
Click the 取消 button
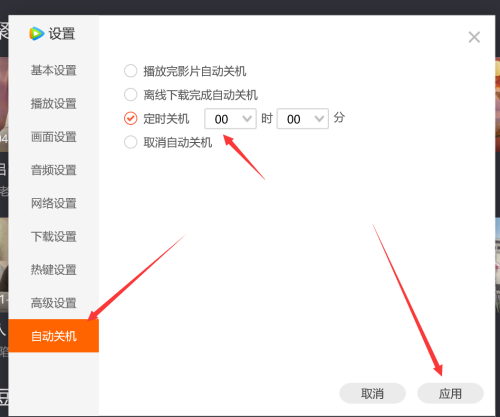[372, 394]
